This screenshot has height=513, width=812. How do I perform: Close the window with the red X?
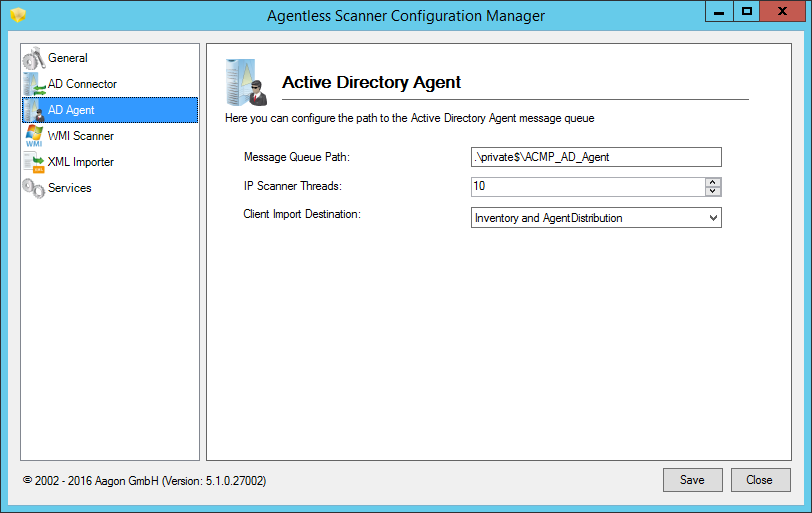pyautogui.click(x=782, y=11)
